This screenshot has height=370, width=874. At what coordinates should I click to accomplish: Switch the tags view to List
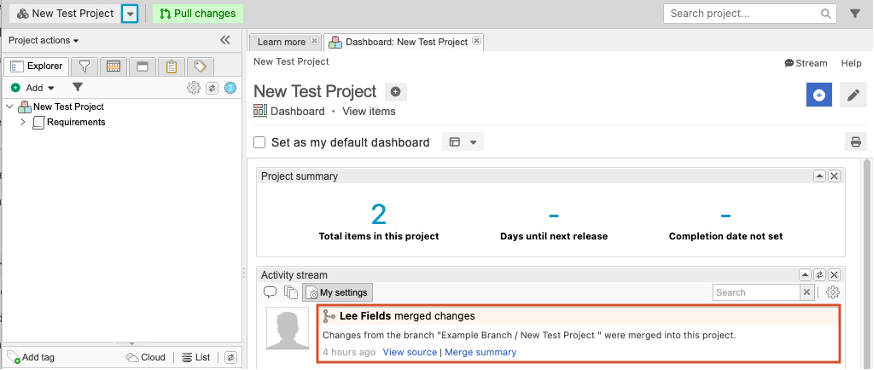point(196,357)
